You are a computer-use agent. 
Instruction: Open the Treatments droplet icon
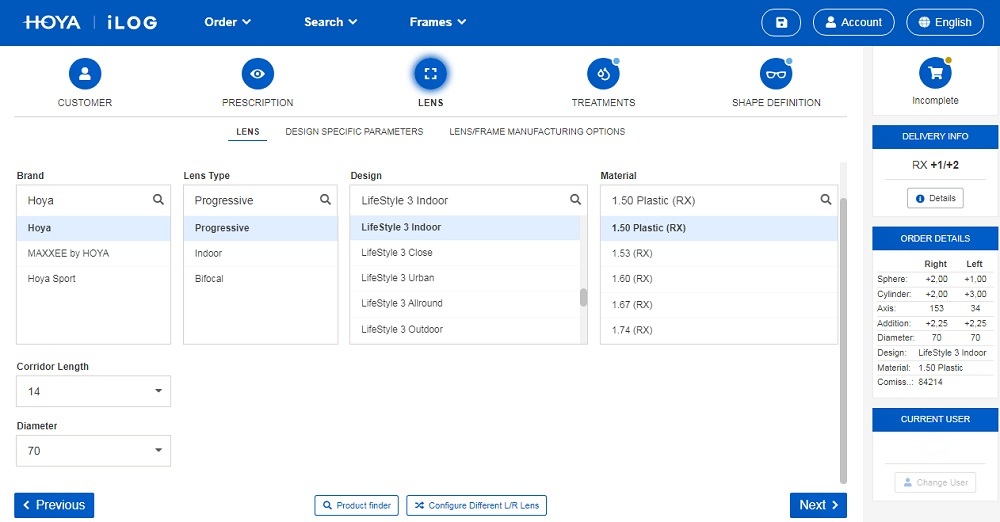click(x=603, y=74)
